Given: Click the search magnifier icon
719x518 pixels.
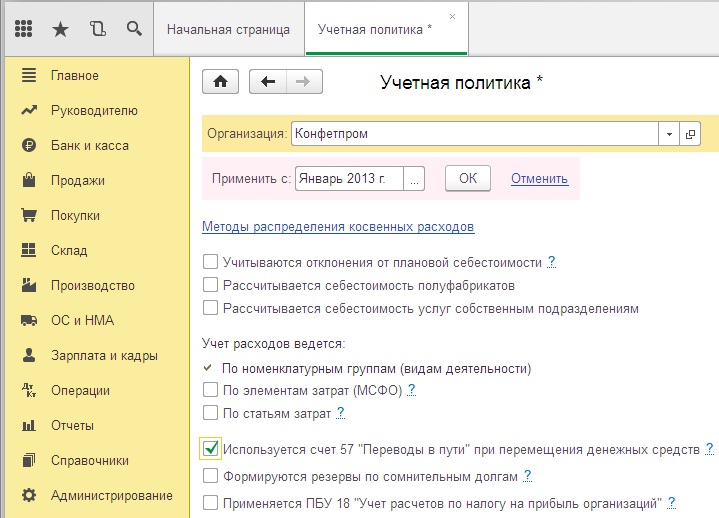Looking at the screenshot, I should (x=134, y=29).
